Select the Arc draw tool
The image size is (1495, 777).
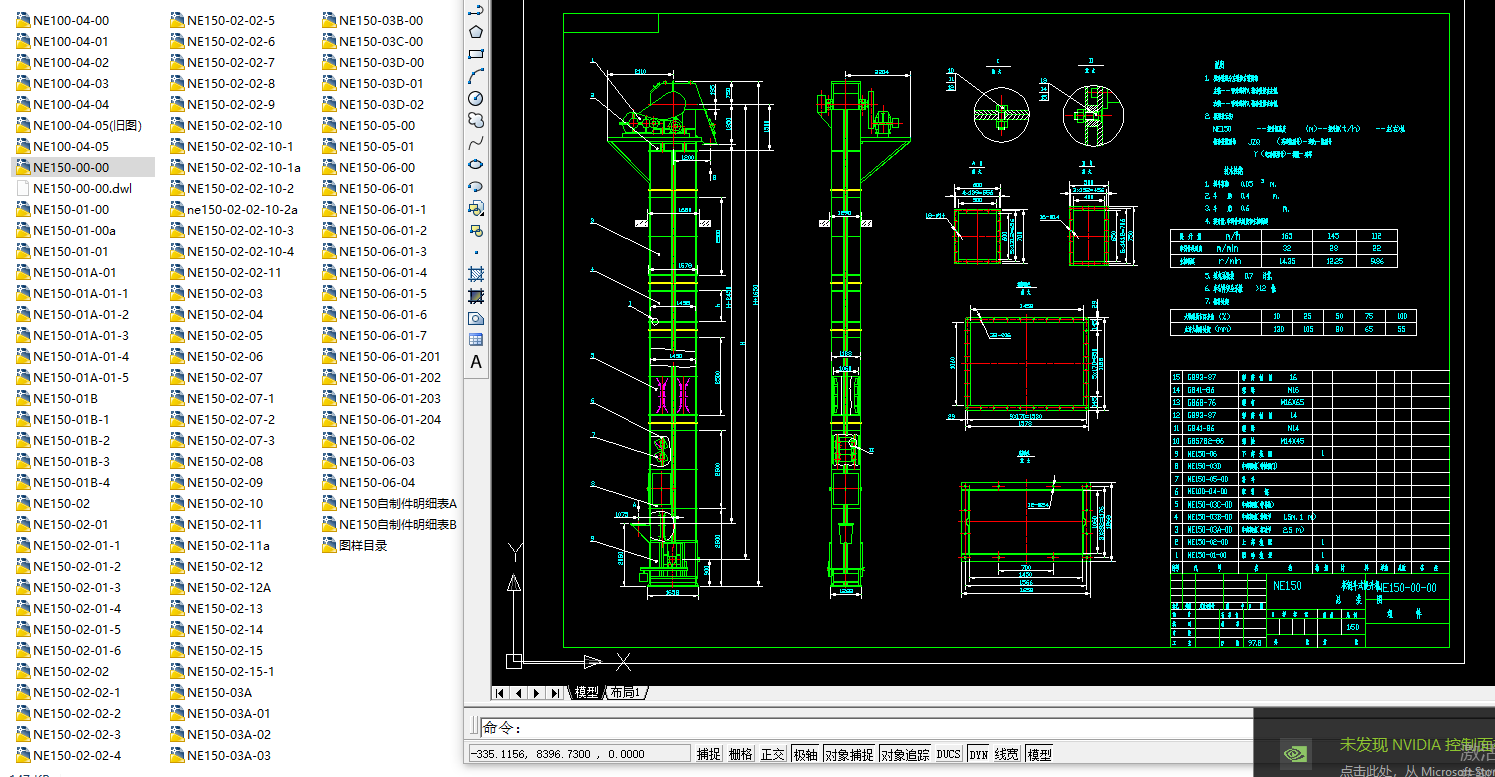click(476, 76)
